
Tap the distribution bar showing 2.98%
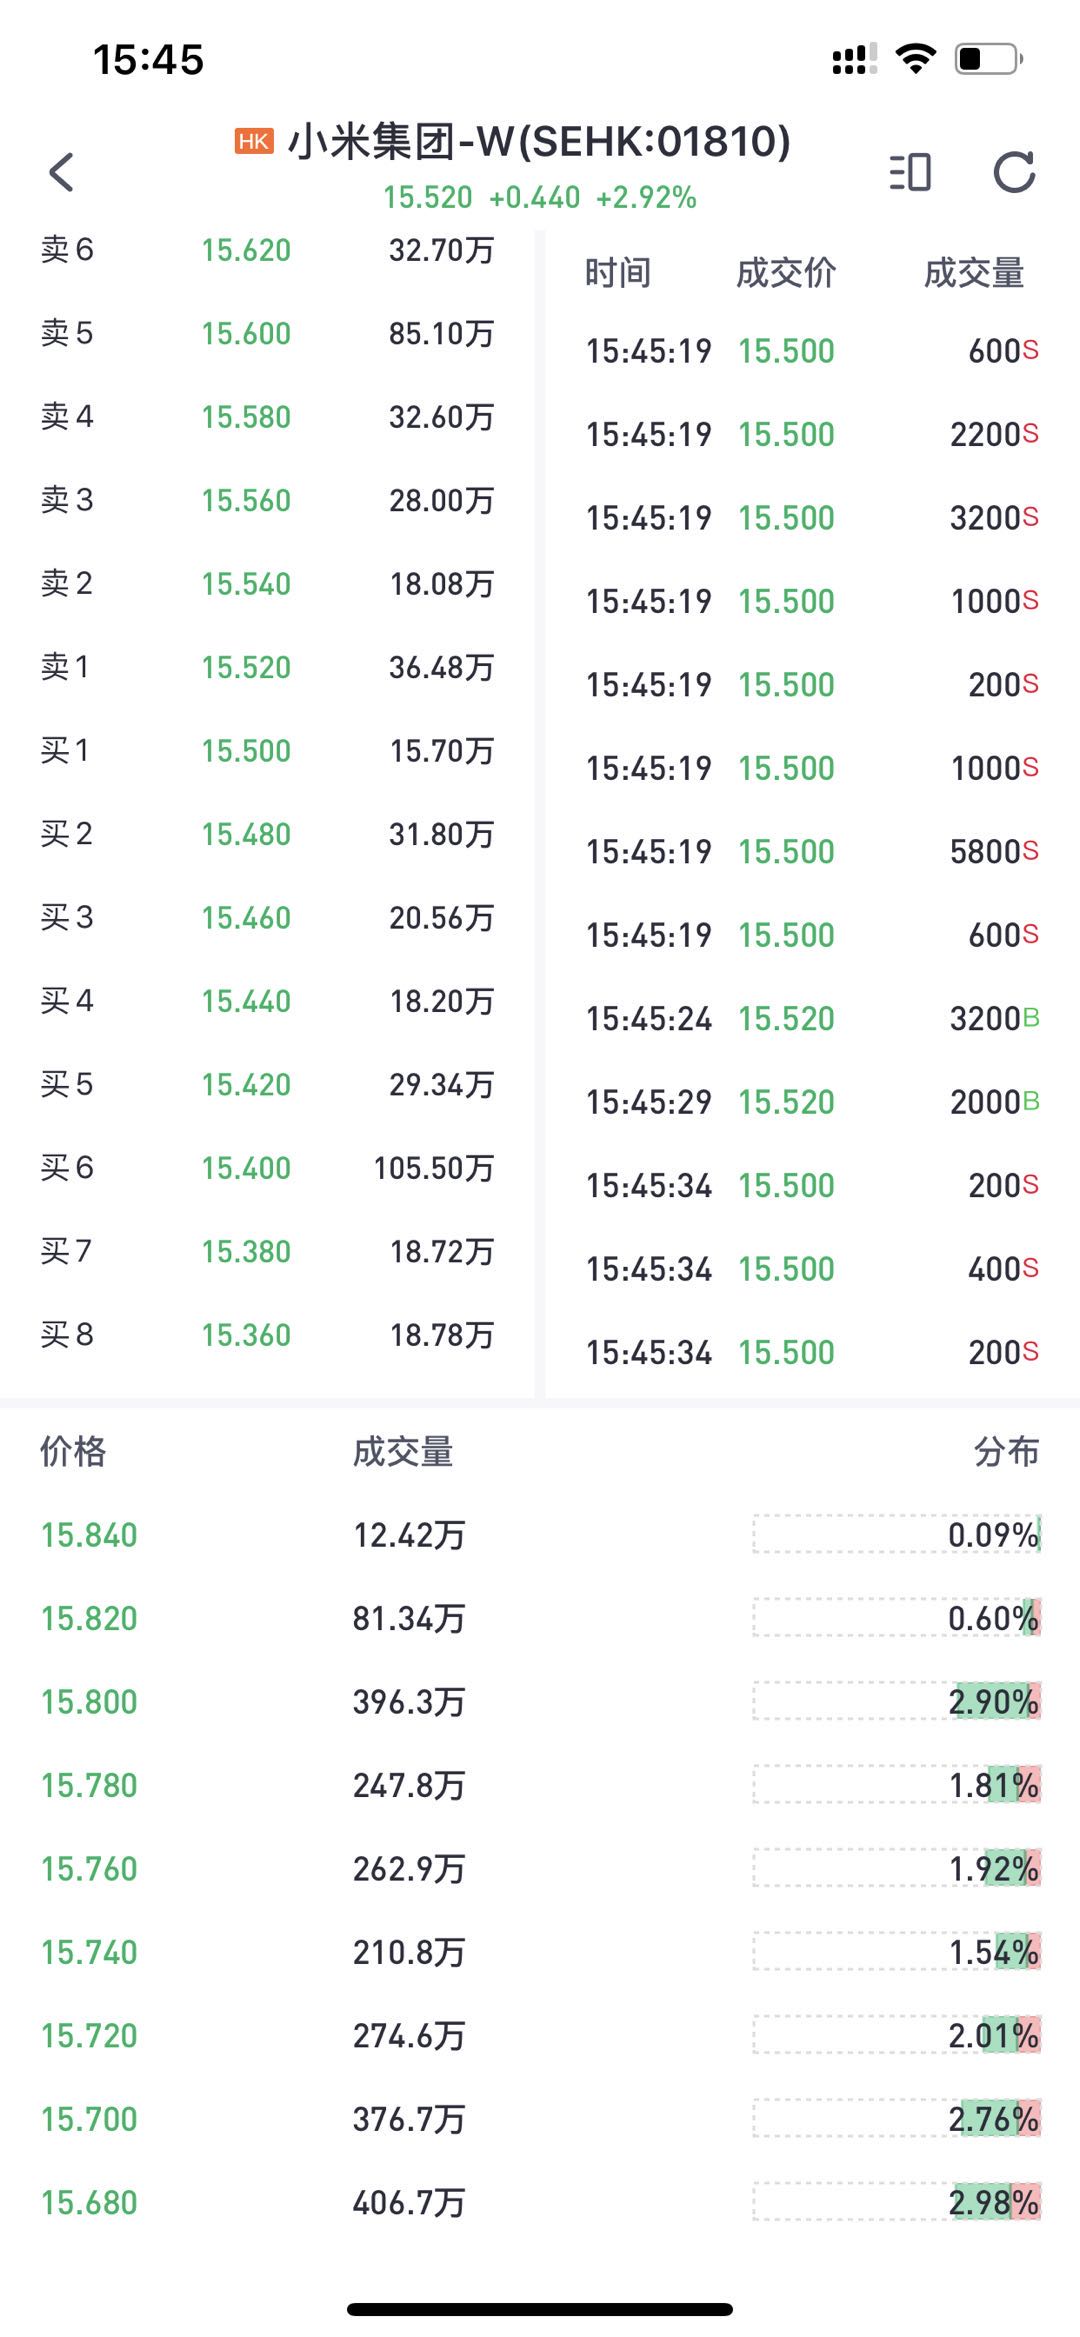[x=897, y=2202]
